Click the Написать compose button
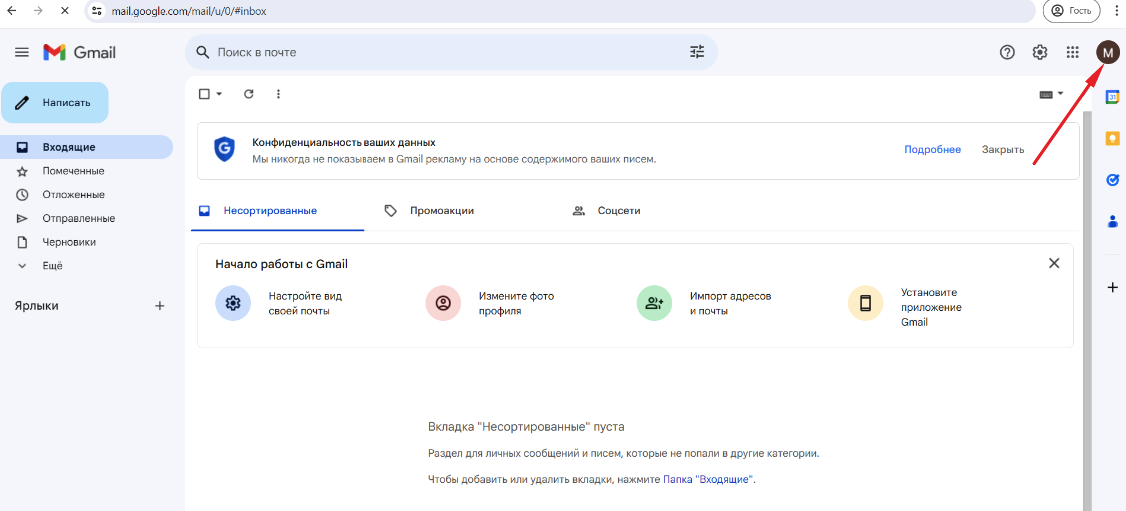The image size is (1126, 511). click(x=55, y=103)
